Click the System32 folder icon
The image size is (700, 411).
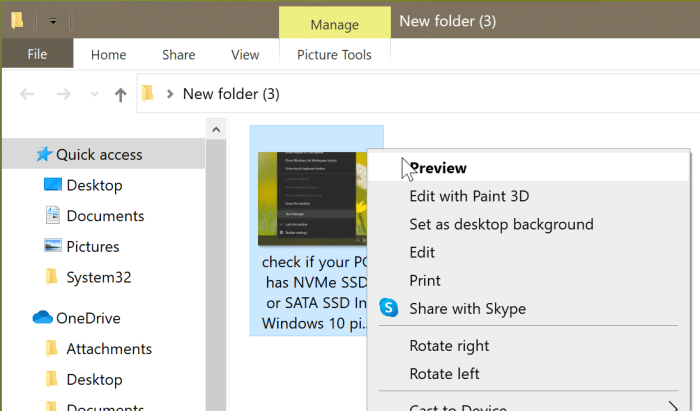52,276
